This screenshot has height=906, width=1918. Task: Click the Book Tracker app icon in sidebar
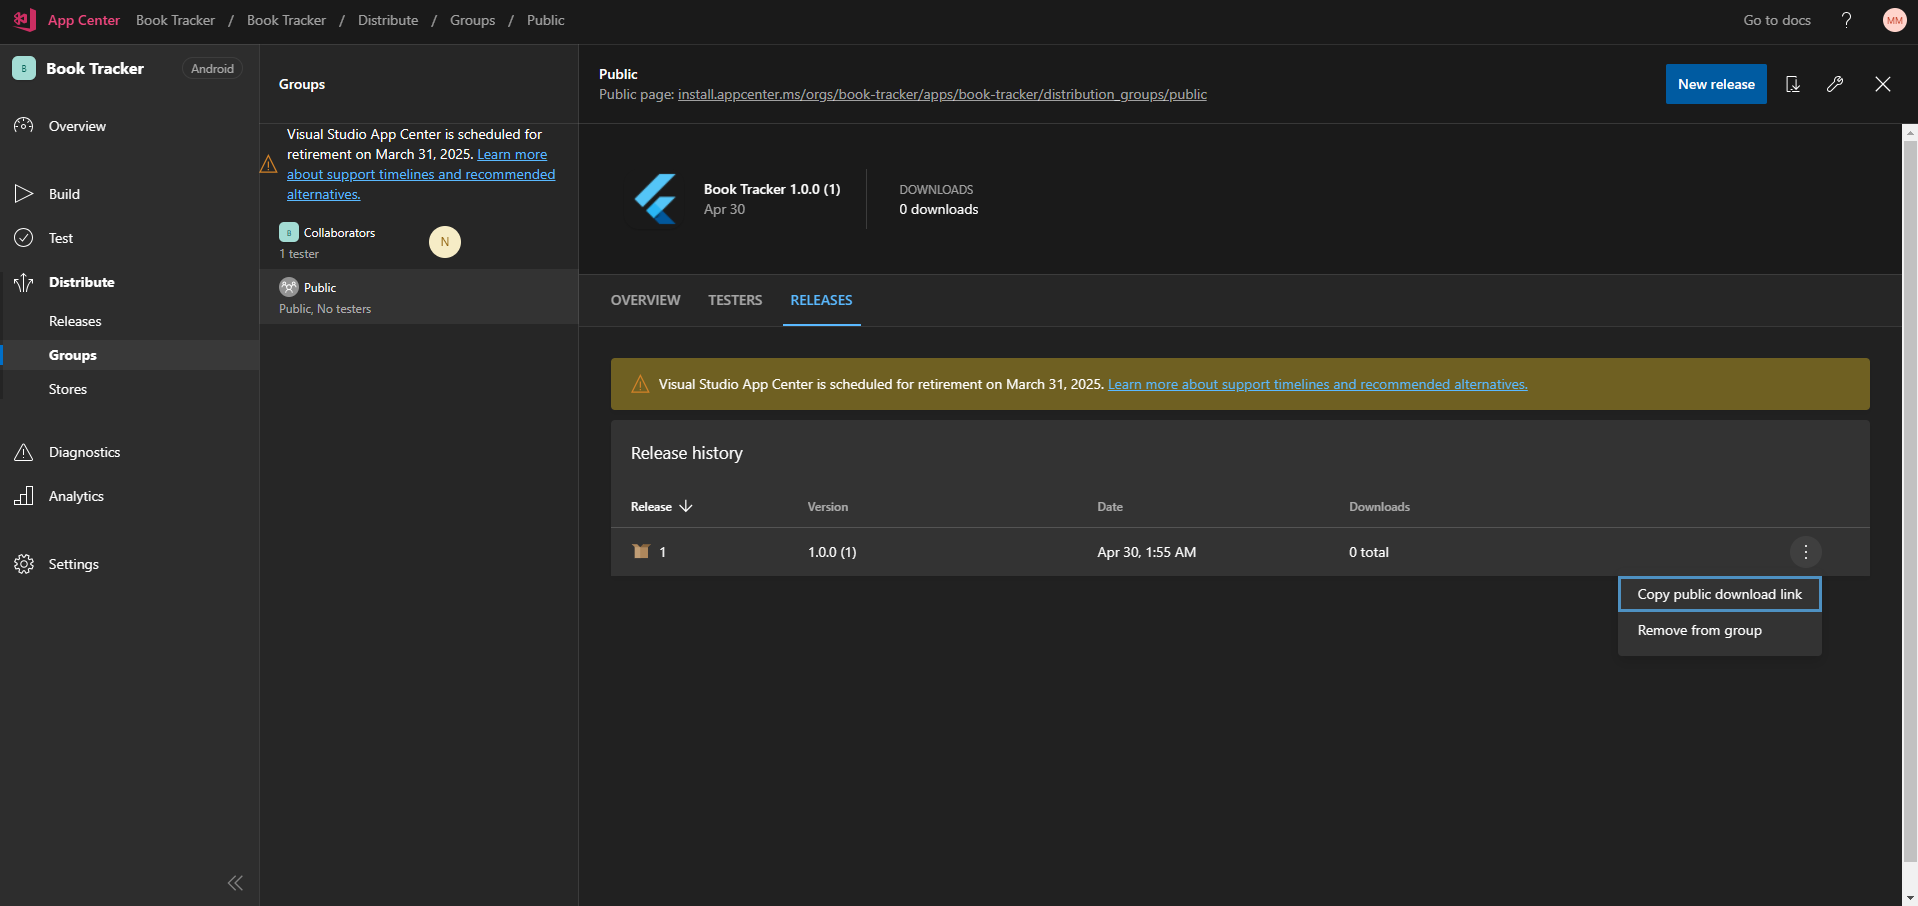(x=24, y=68)
